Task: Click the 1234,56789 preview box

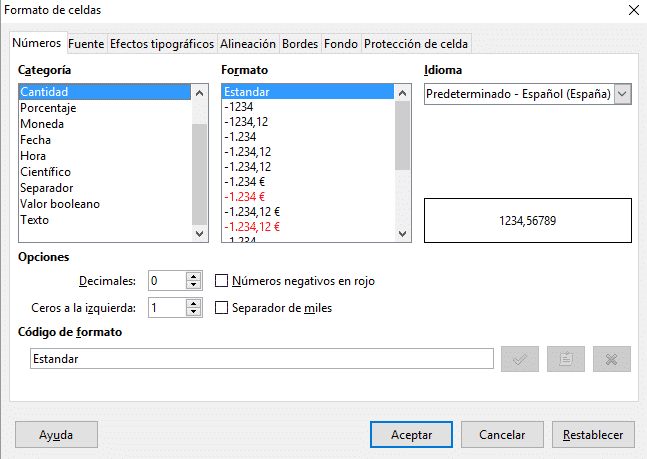Action: [528, 220]
